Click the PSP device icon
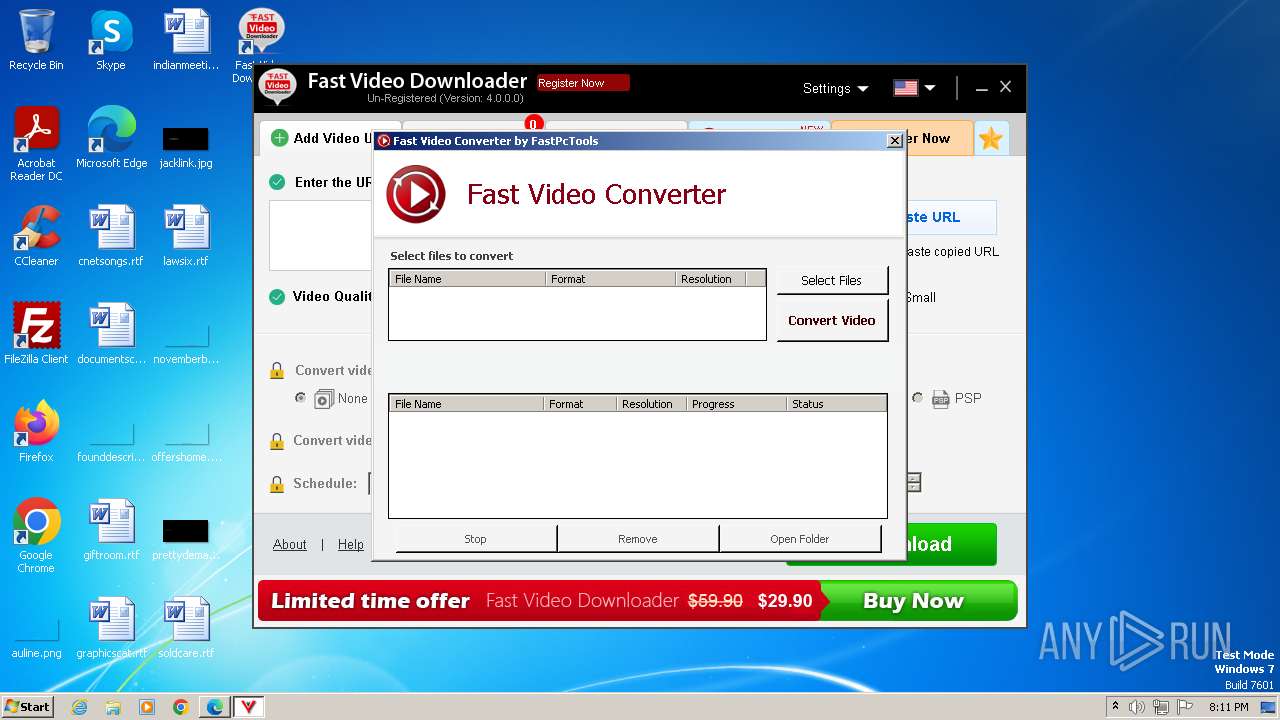This screenshot has width=1280, height=720. [x=940, y=398]
